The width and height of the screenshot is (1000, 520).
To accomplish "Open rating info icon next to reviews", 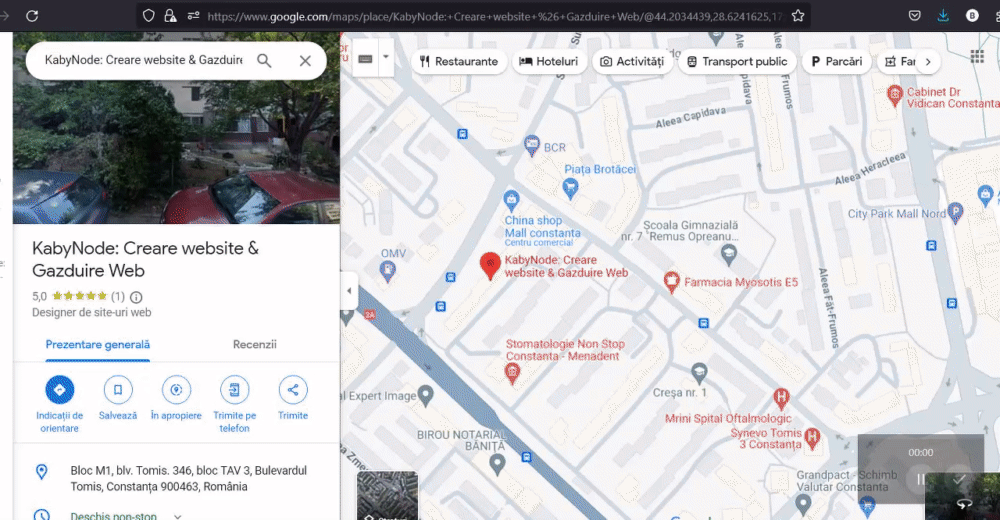I will [136, 297].
